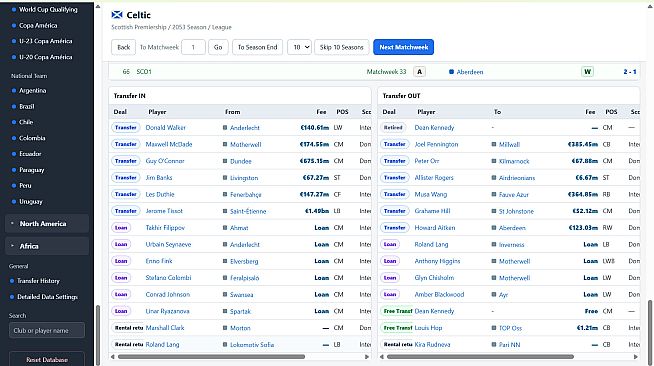The height and width of the screenshot is (366, 654).
Task: Open World Cup Qualifying in sidebar
Action: point(48,9)
